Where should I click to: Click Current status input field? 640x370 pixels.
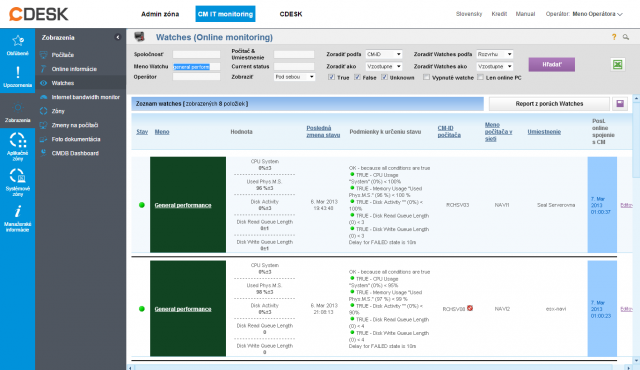click(x=294, y=66)
